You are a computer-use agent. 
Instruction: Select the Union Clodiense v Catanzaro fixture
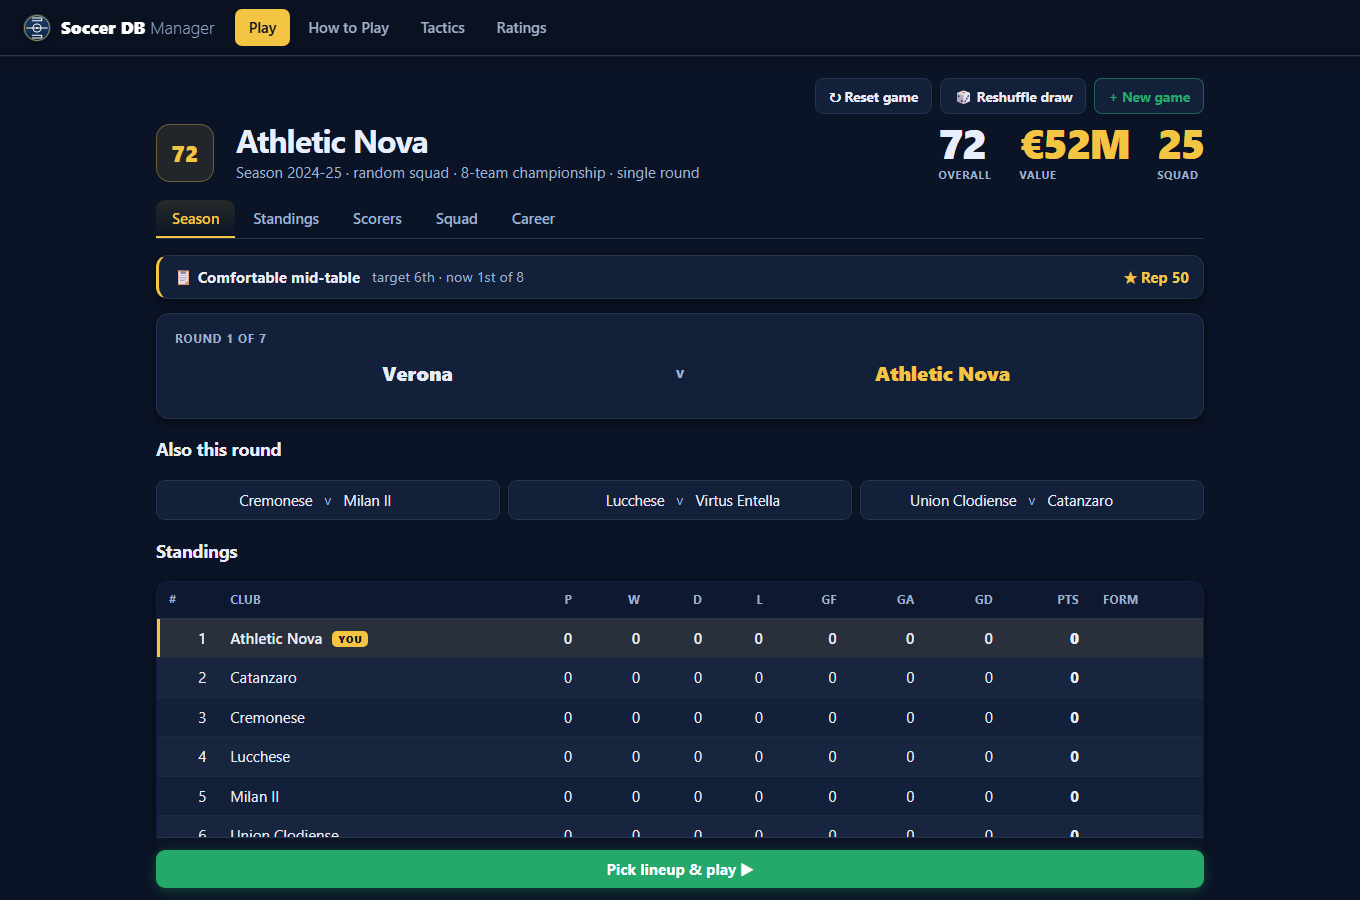coord(1032,500)
